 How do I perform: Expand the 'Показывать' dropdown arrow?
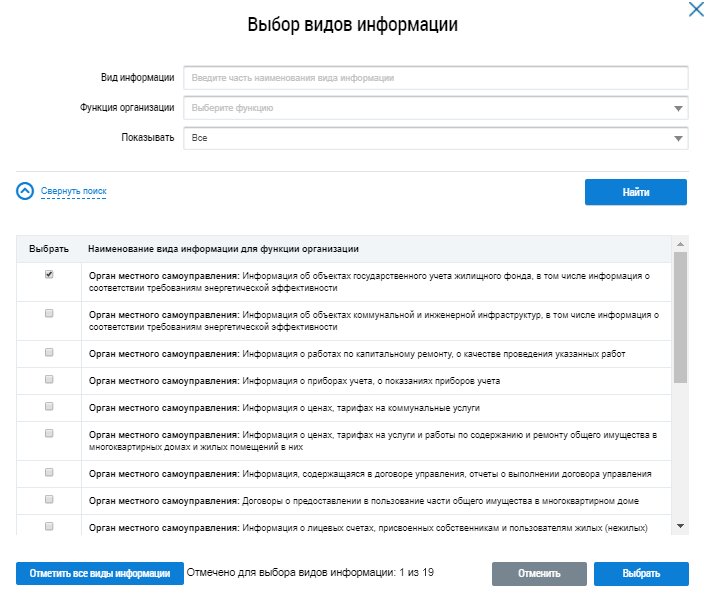click(678, 138)
